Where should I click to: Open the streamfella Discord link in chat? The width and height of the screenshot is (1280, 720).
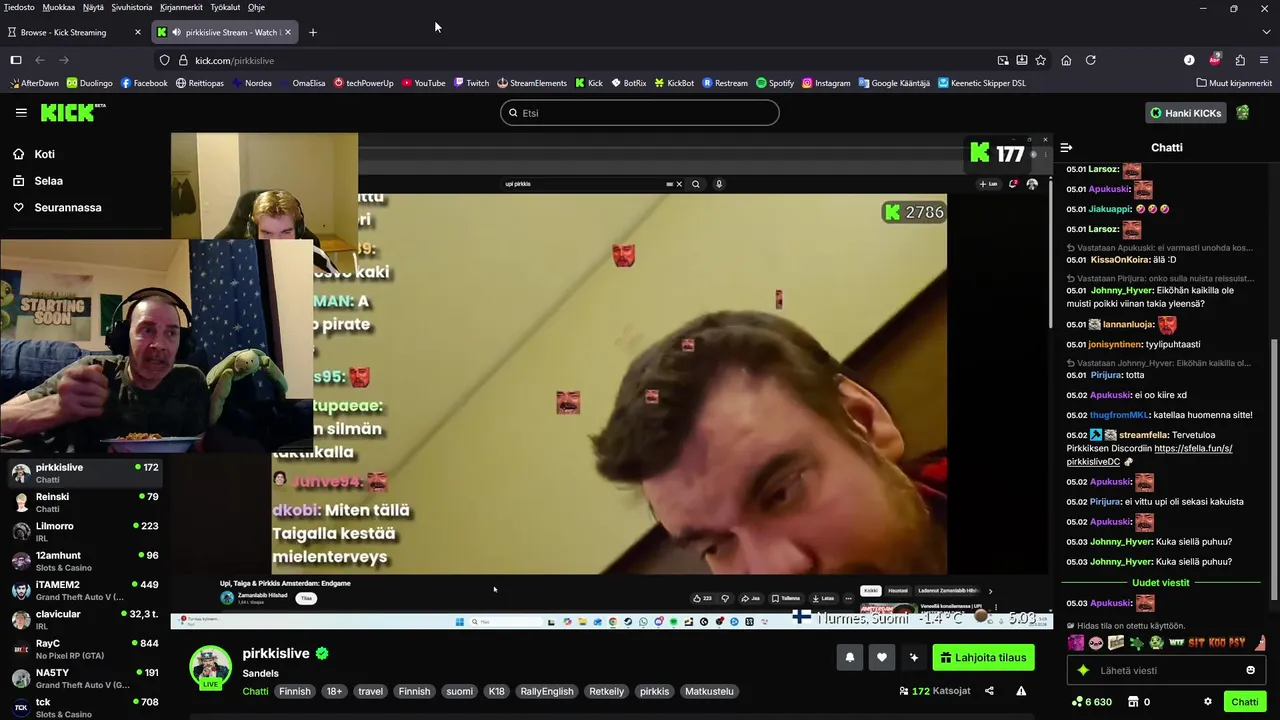pos(1150,455)
